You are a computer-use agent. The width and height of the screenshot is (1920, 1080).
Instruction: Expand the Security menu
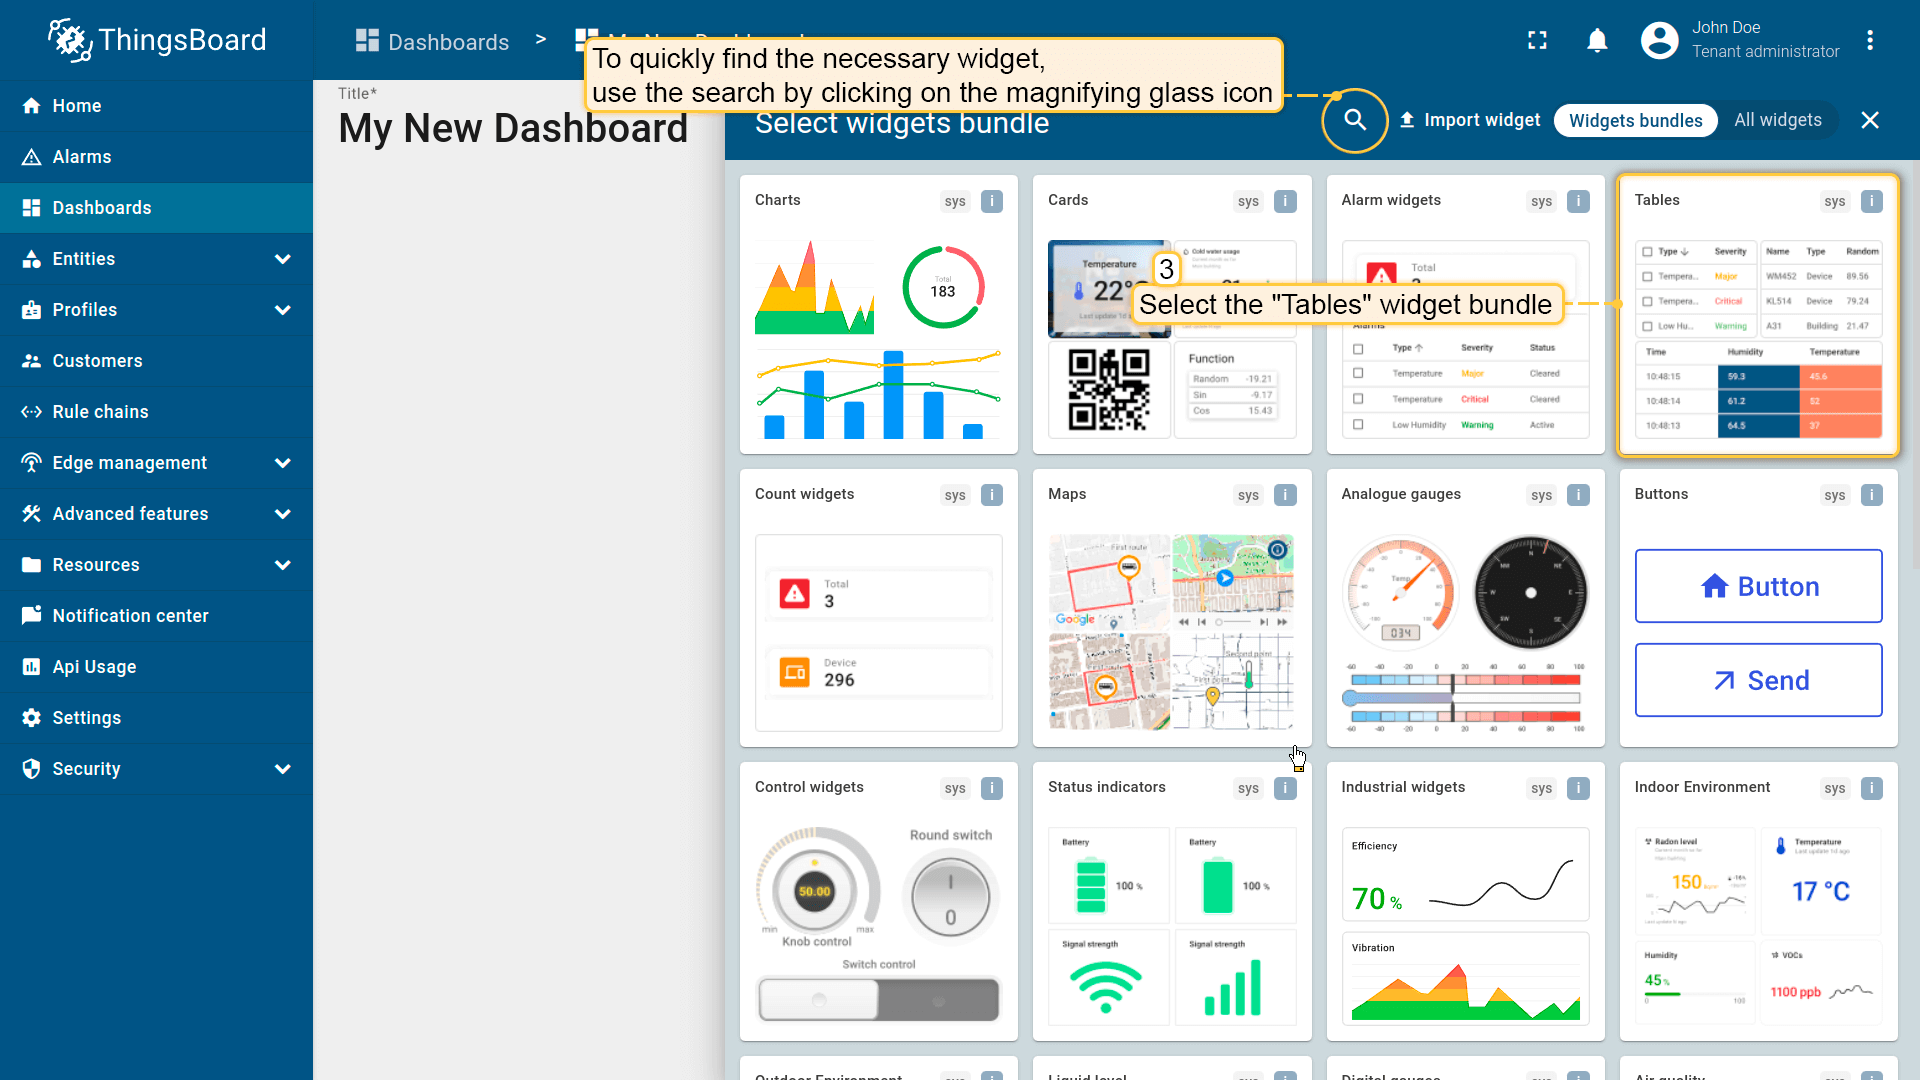(x=156, y=769)
